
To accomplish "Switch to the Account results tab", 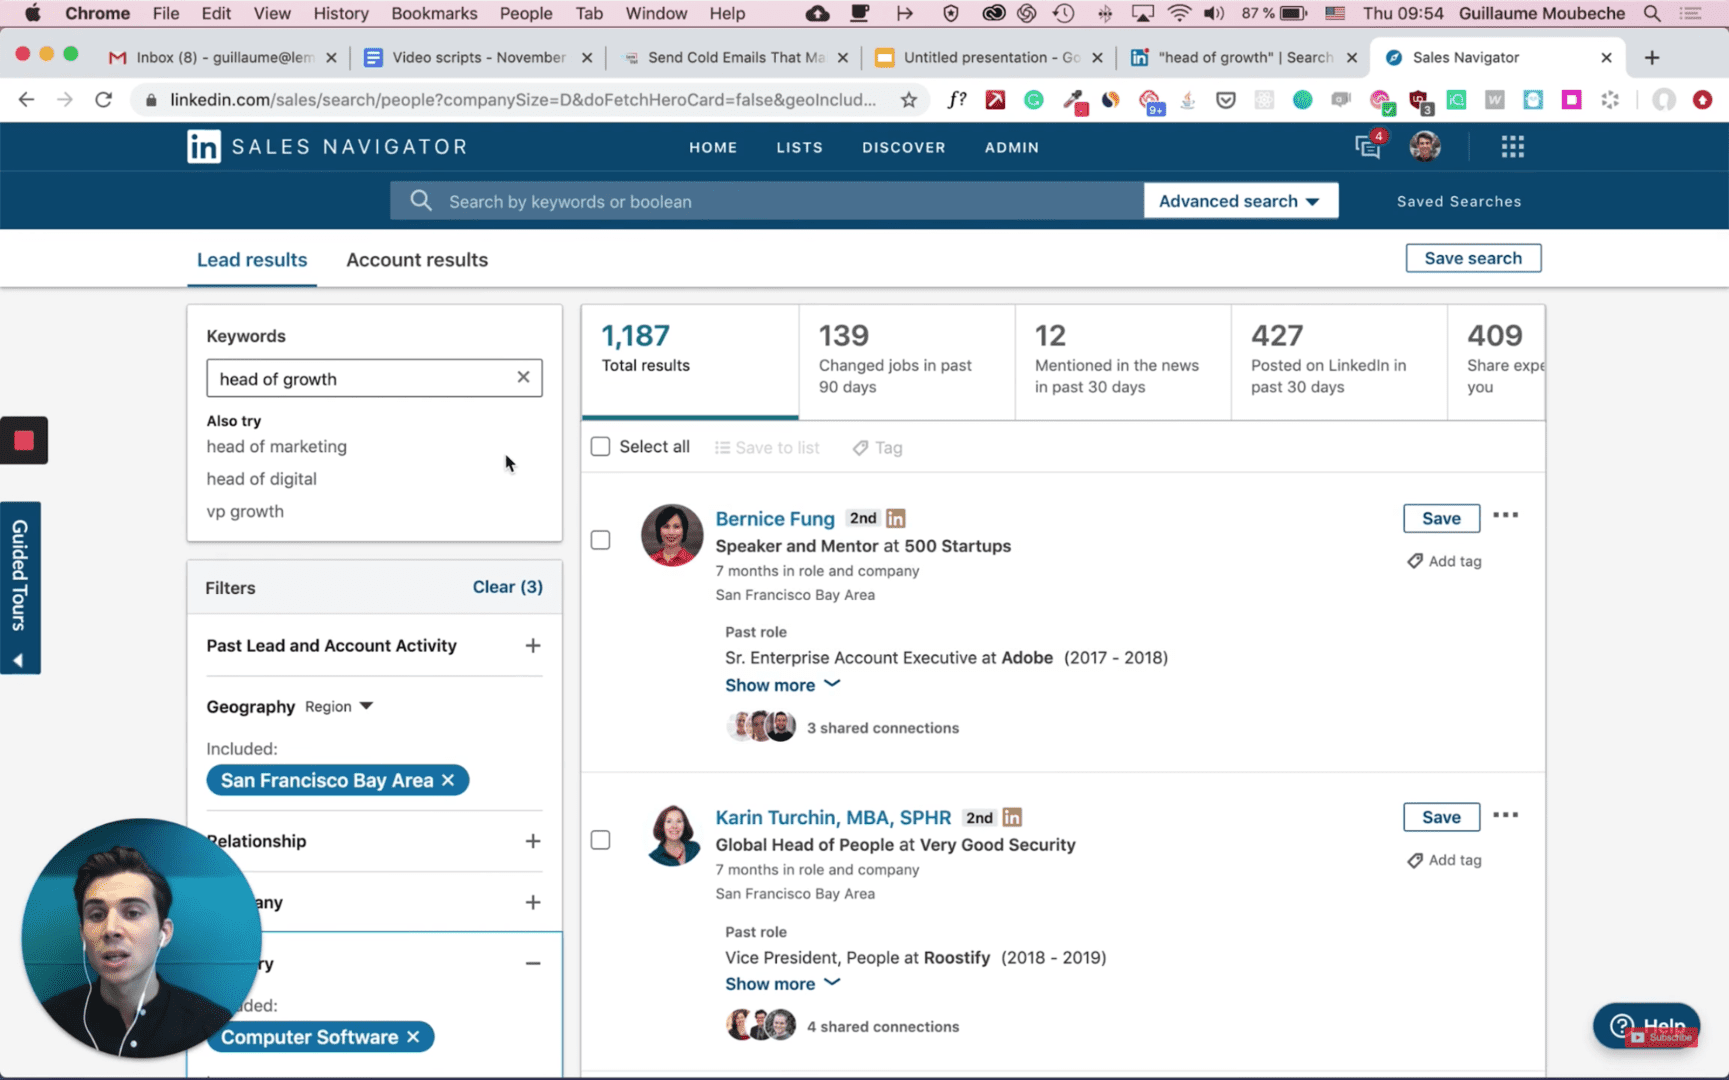I will click(x=416, y=259).
